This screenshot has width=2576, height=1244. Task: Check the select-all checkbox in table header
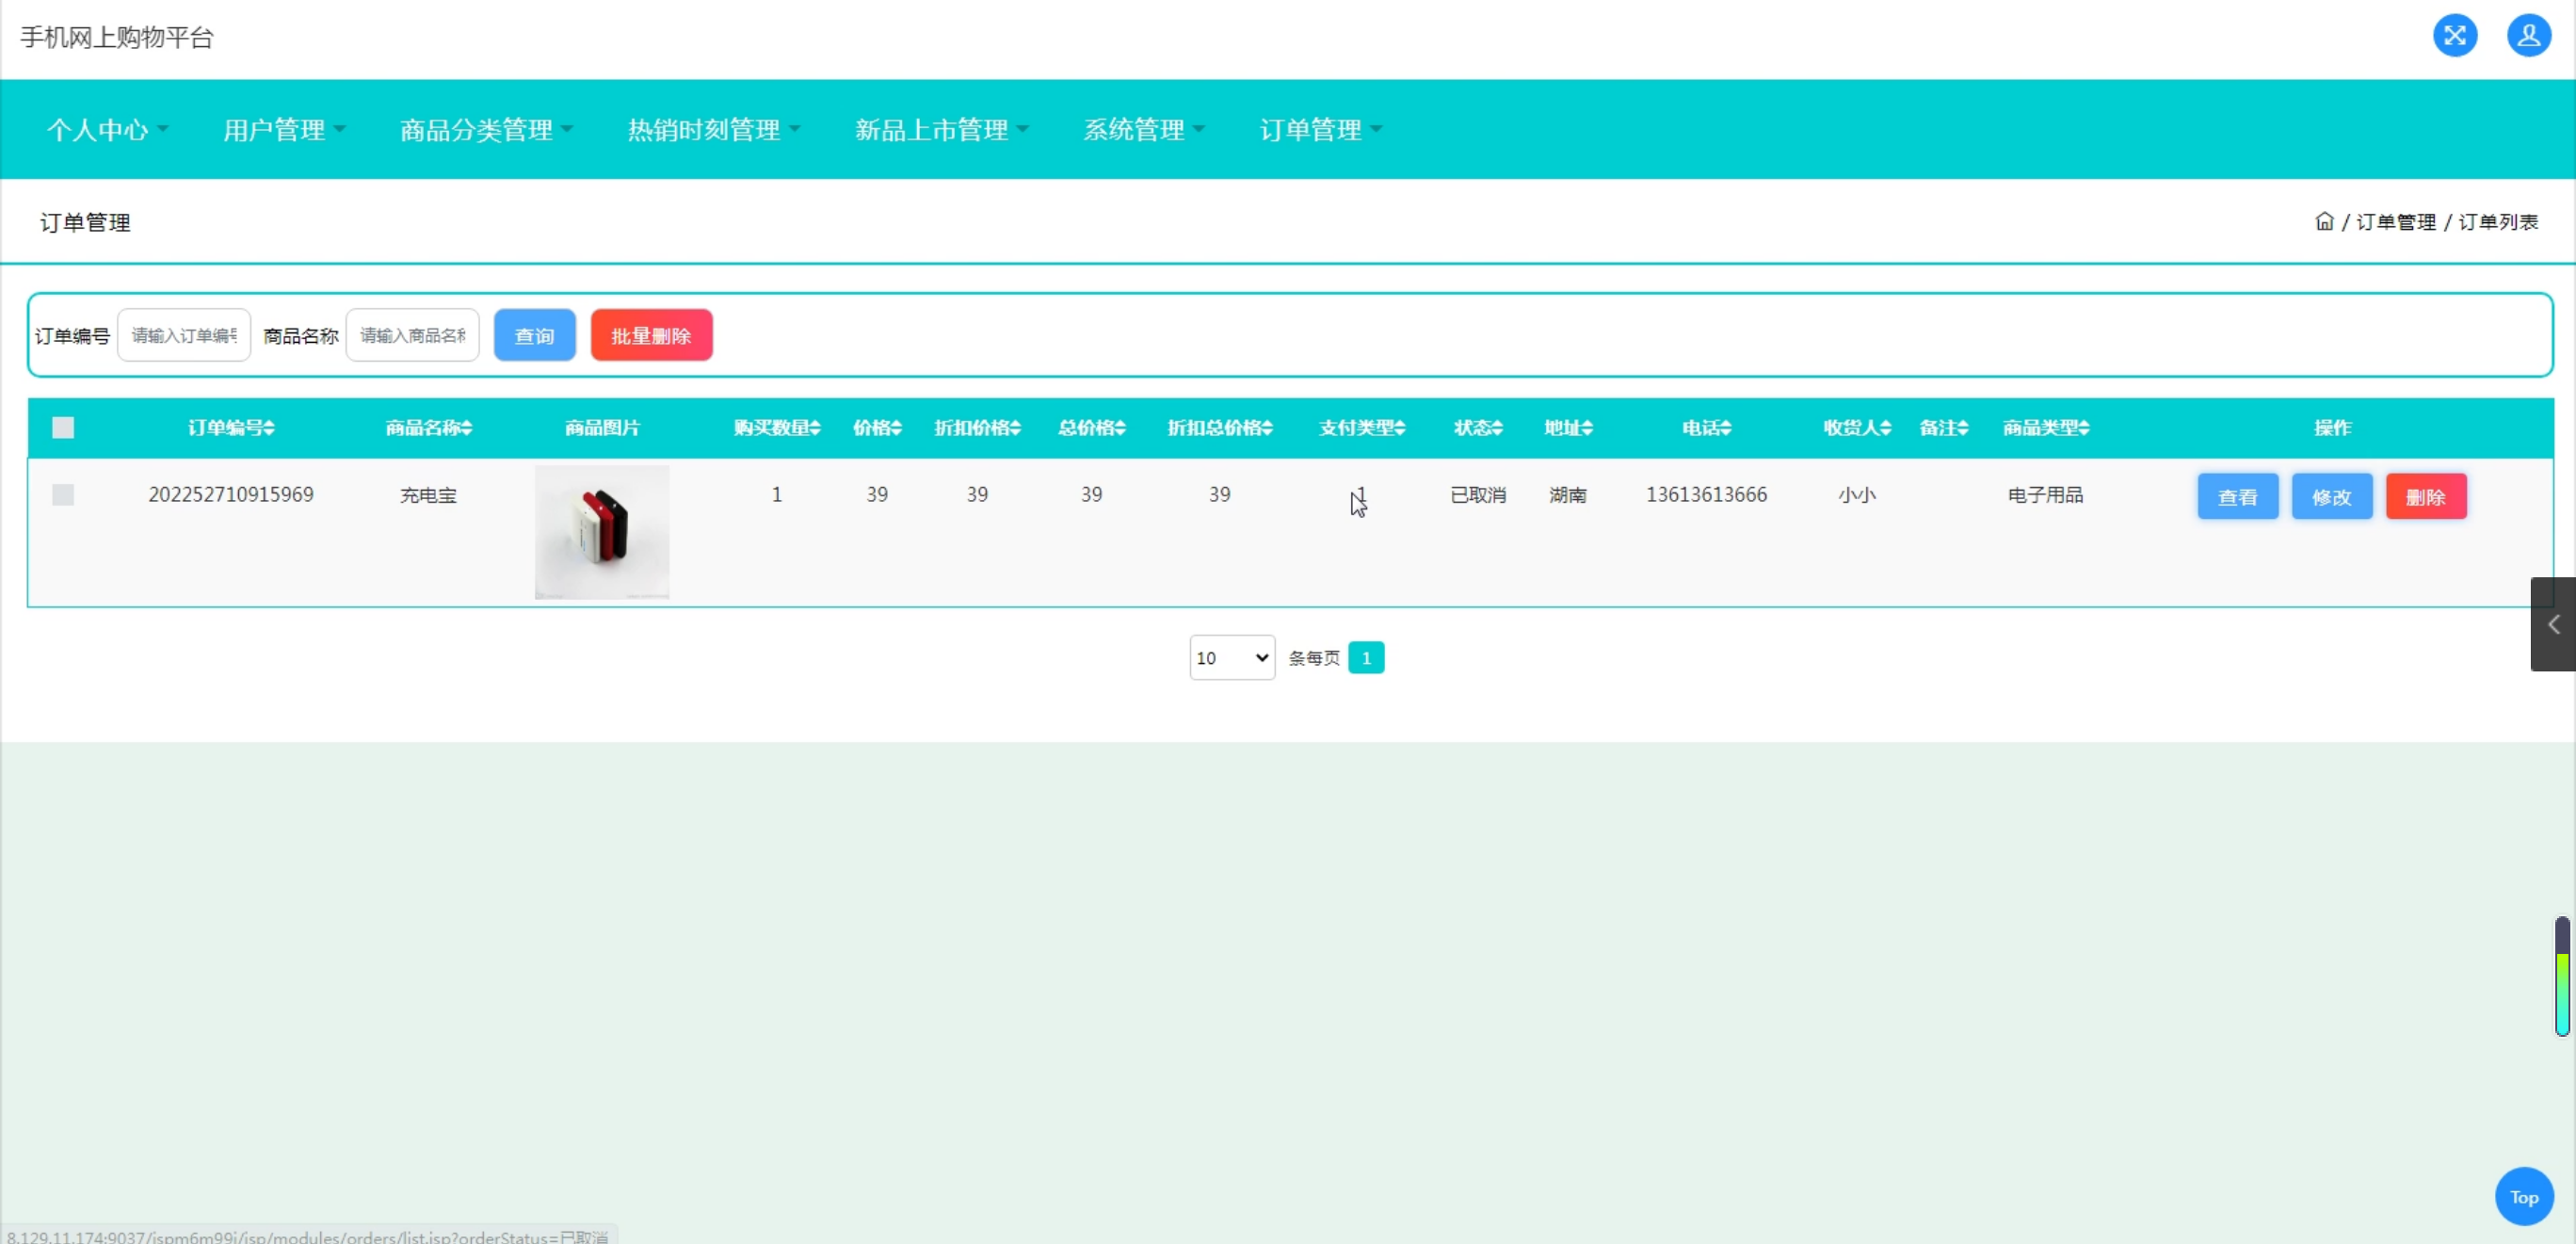(x=62, y=427)
